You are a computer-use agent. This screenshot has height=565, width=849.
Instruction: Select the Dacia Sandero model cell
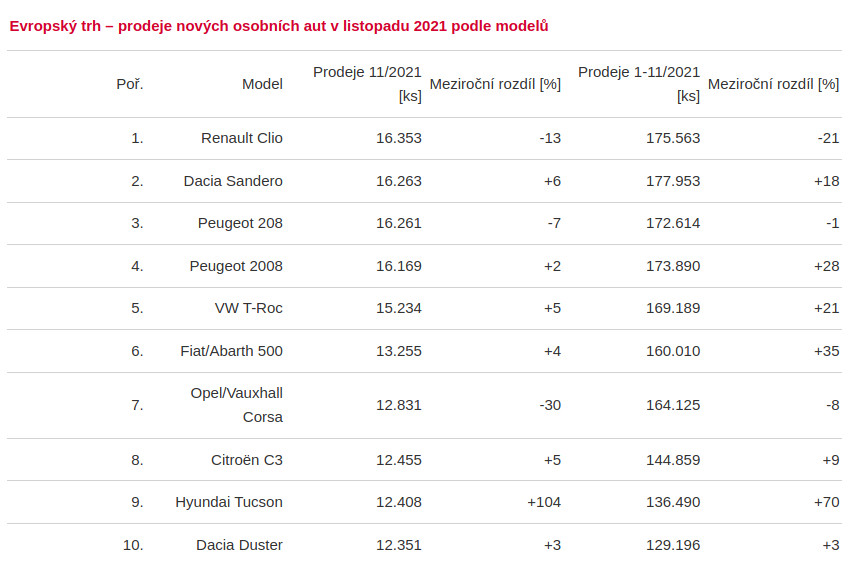coord(233,181)
